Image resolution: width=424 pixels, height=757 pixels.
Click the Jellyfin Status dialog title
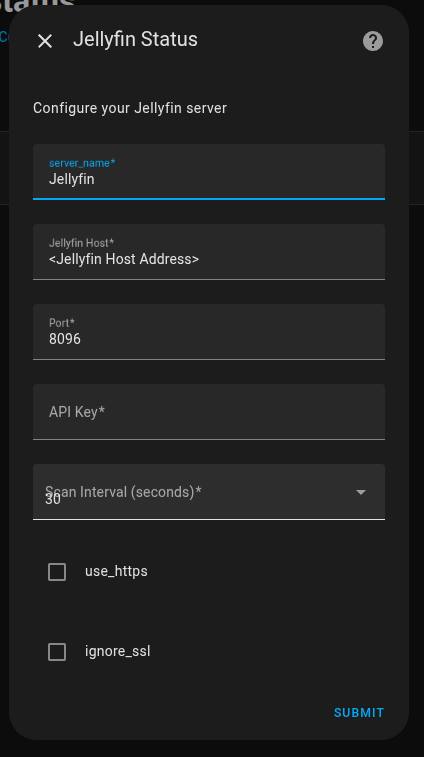[x=135, y=40]
